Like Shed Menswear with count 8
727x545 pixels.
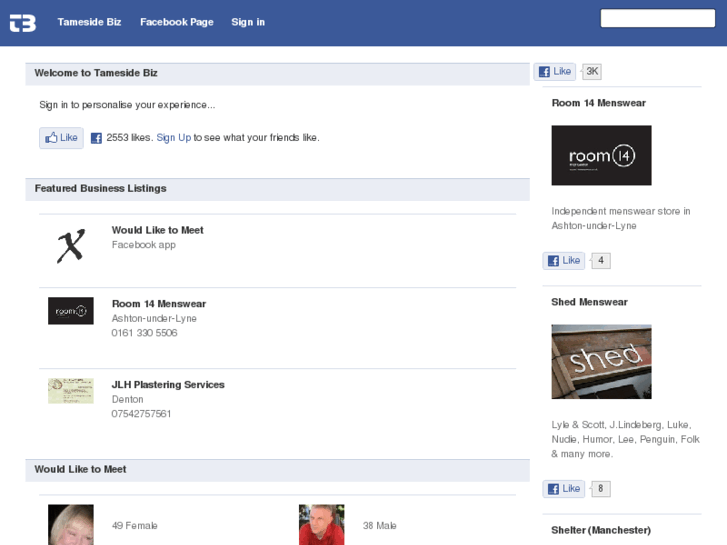(564, 489)
